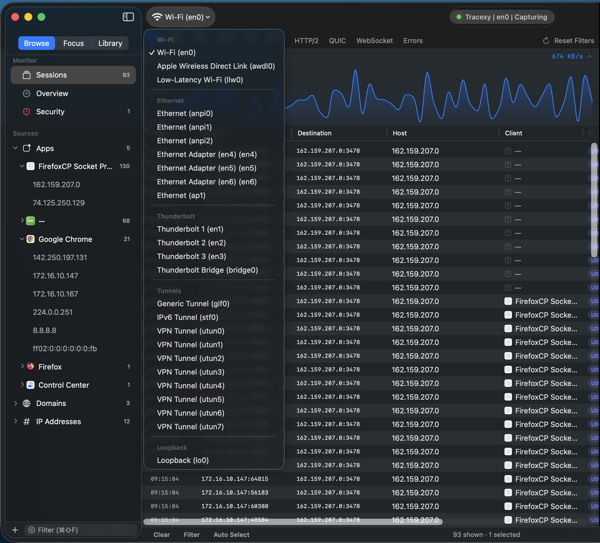Image resolution: width=600 pixels, height=543 pixels.
Task: Expand the unnamed green app node
Action: [x=22, y=221]
